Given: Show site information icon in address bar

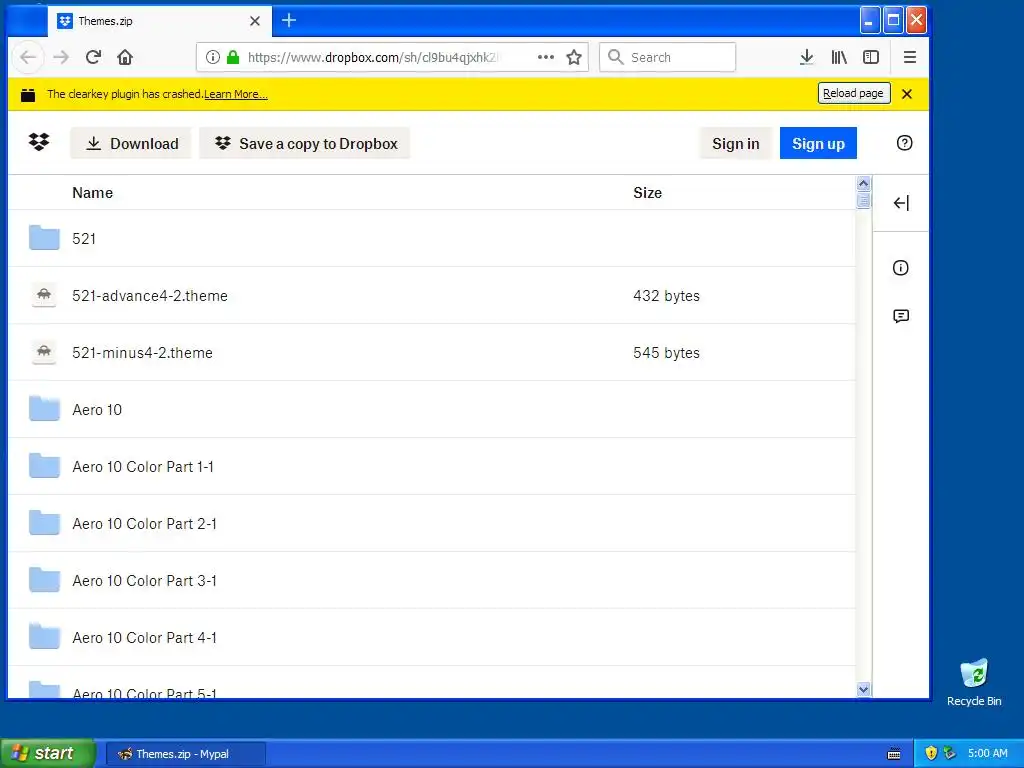Looking at the screenshot, I should tap(213, 57).
